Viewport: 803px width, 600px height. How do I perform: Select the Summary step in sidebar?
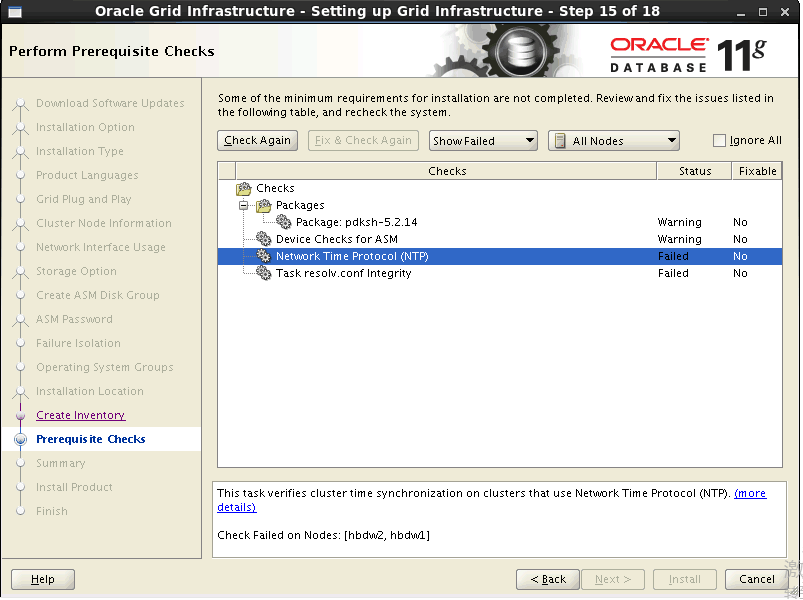[60, 463]
